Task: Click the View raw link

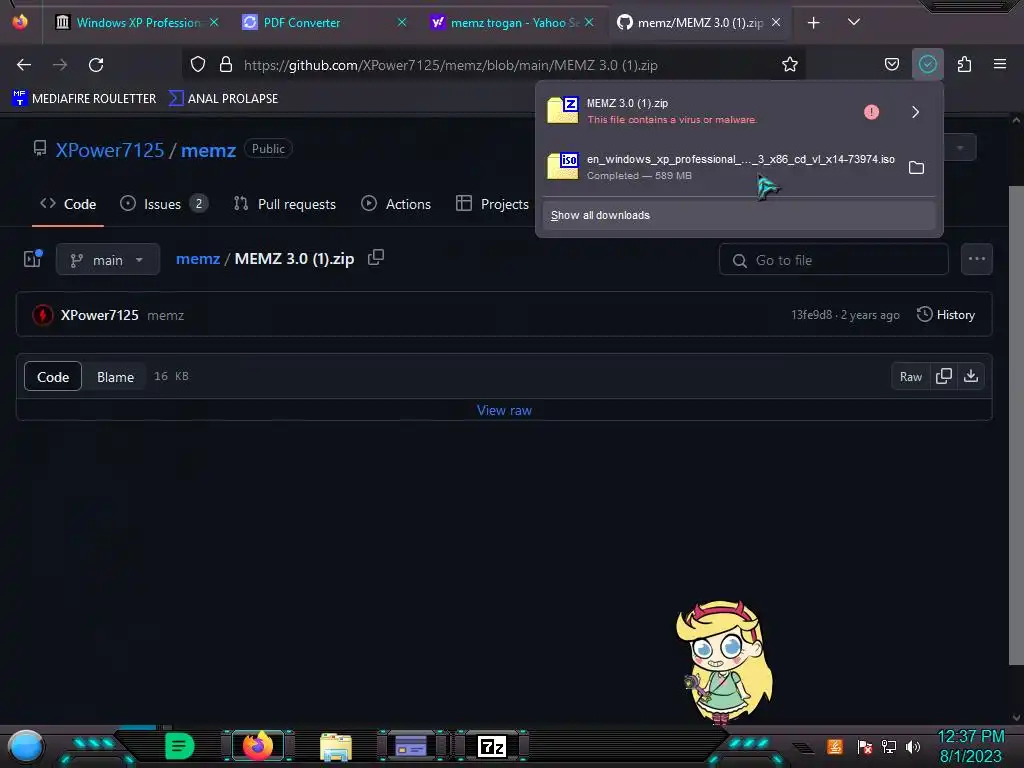Action: pos(504,411)
